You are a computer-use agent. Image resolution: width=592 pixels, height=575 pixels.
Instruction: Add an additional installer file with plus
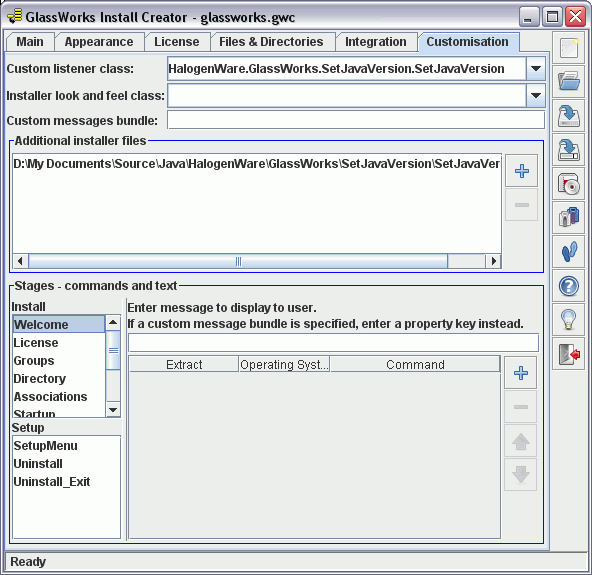tap(521, 171)
